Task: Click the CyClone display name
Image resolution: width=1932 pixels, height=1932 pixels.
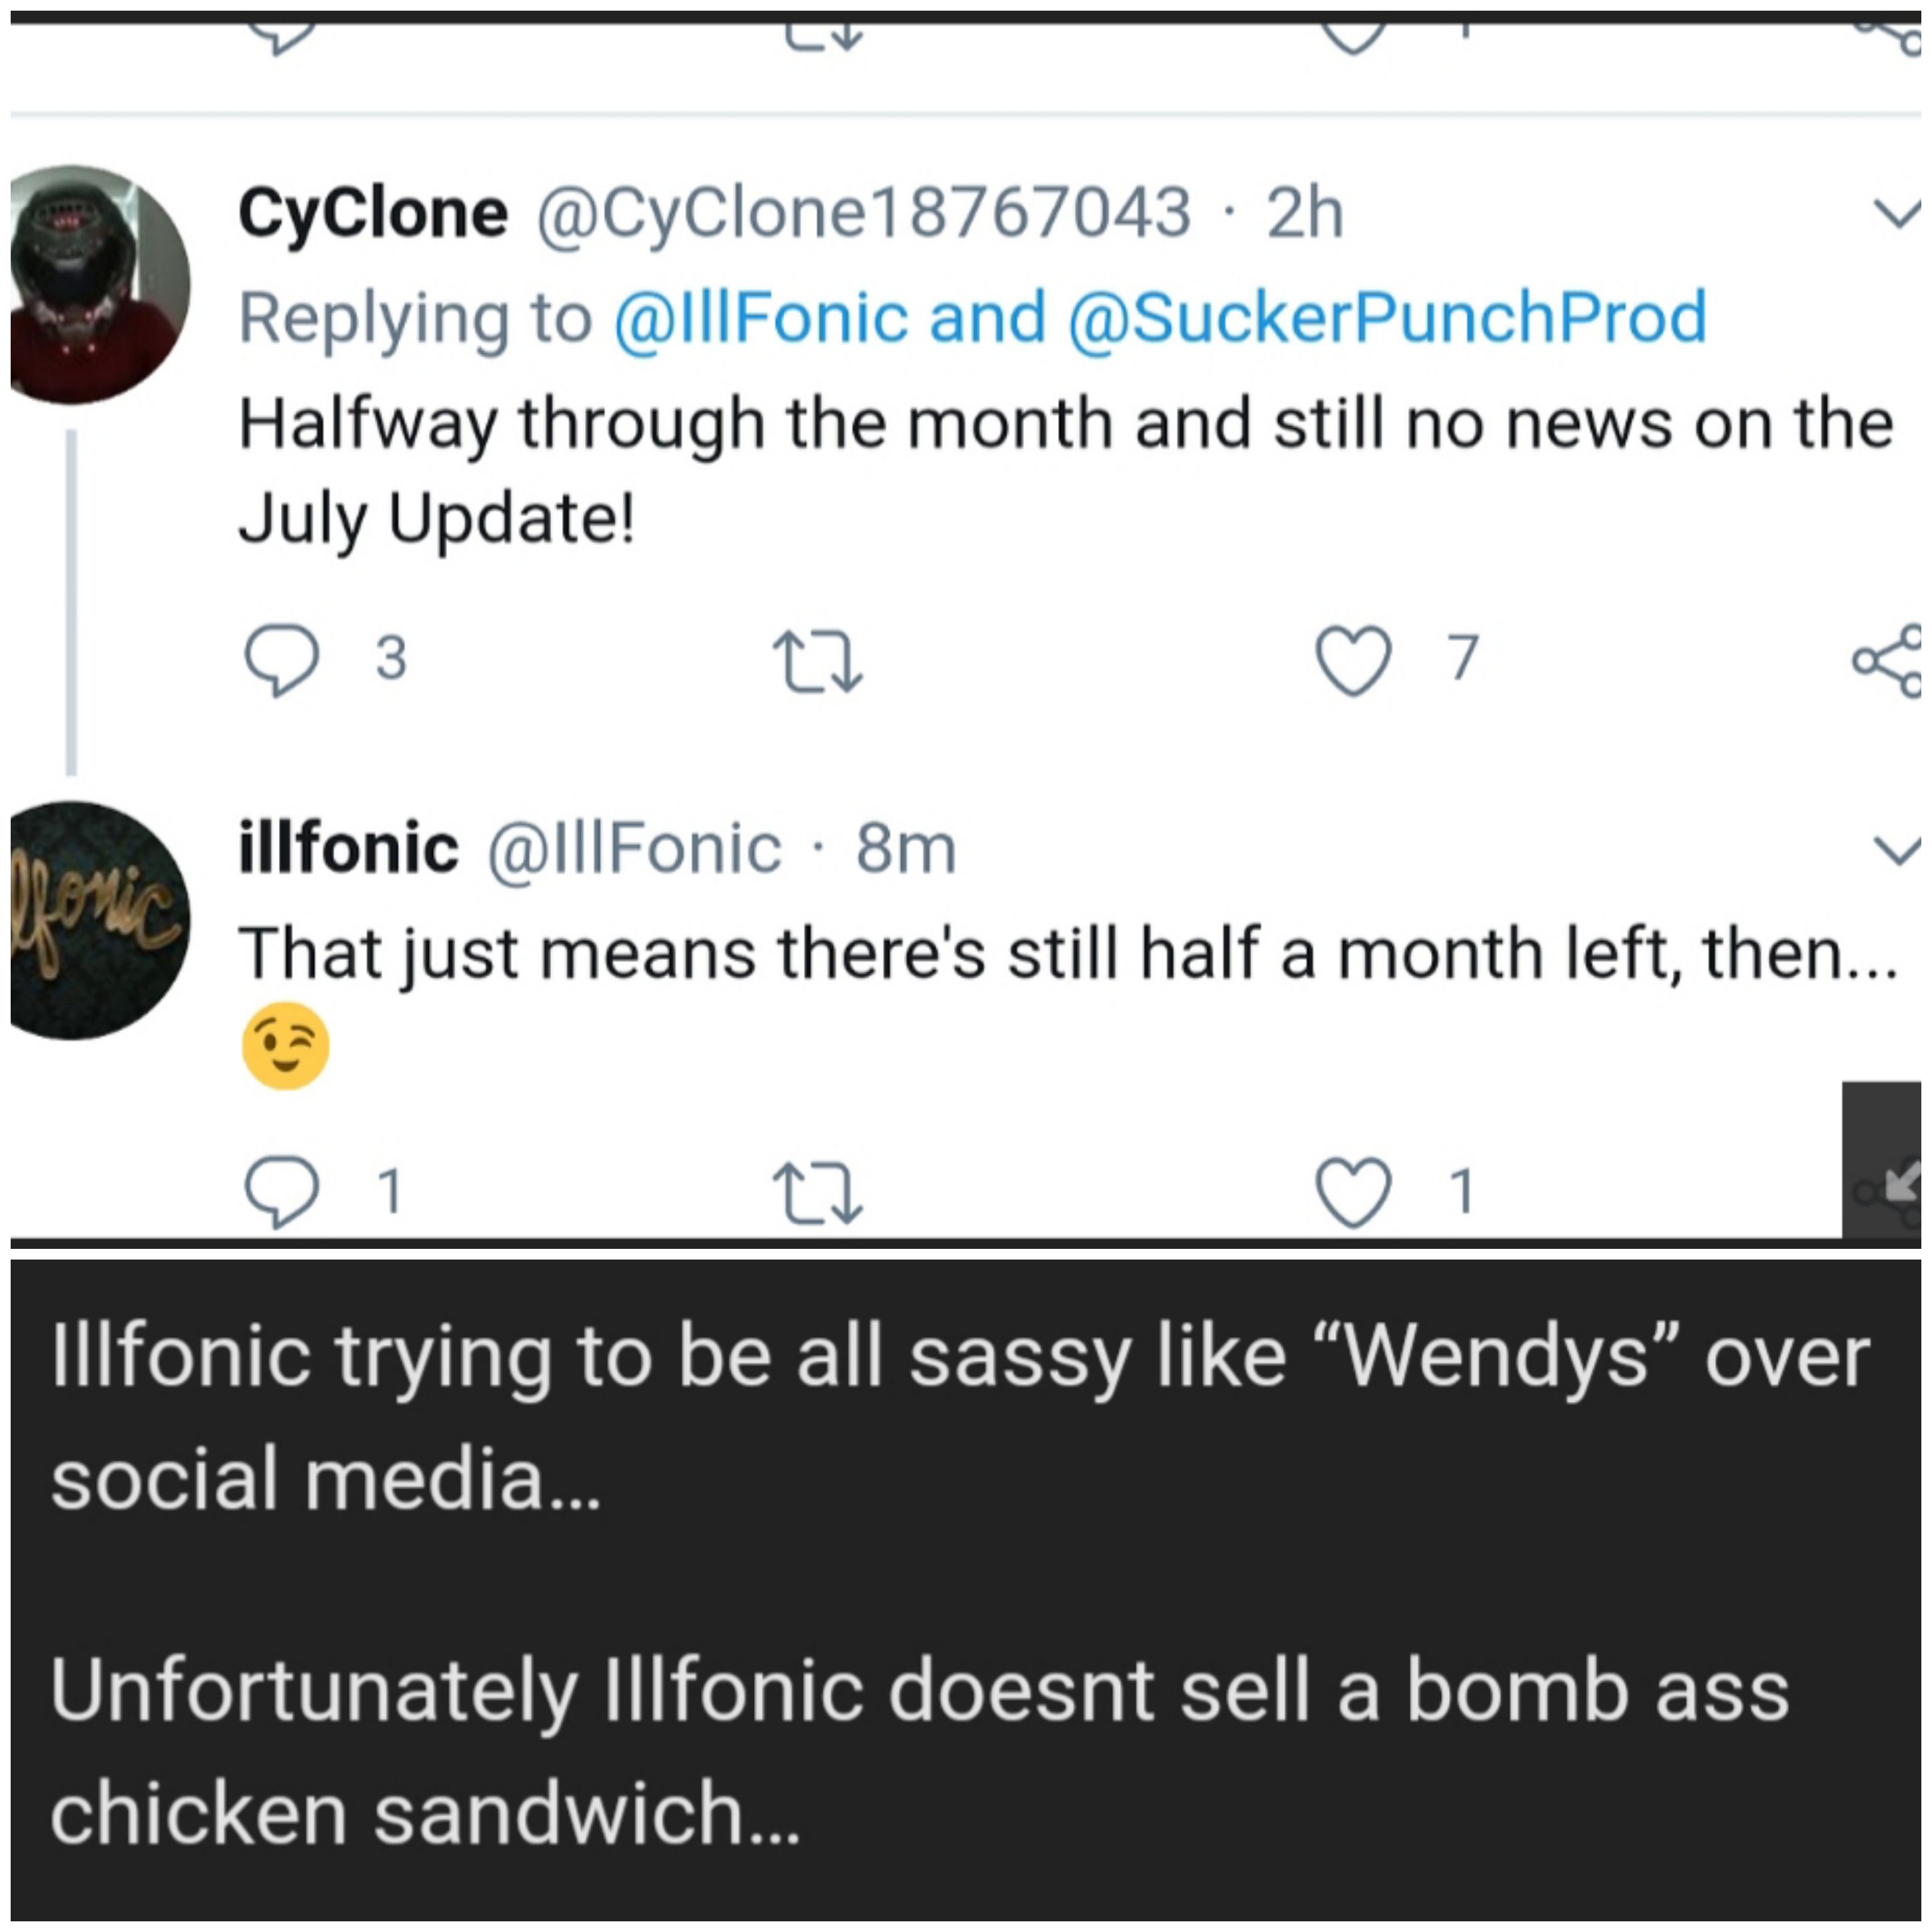Action: click(x=373, y=213)
